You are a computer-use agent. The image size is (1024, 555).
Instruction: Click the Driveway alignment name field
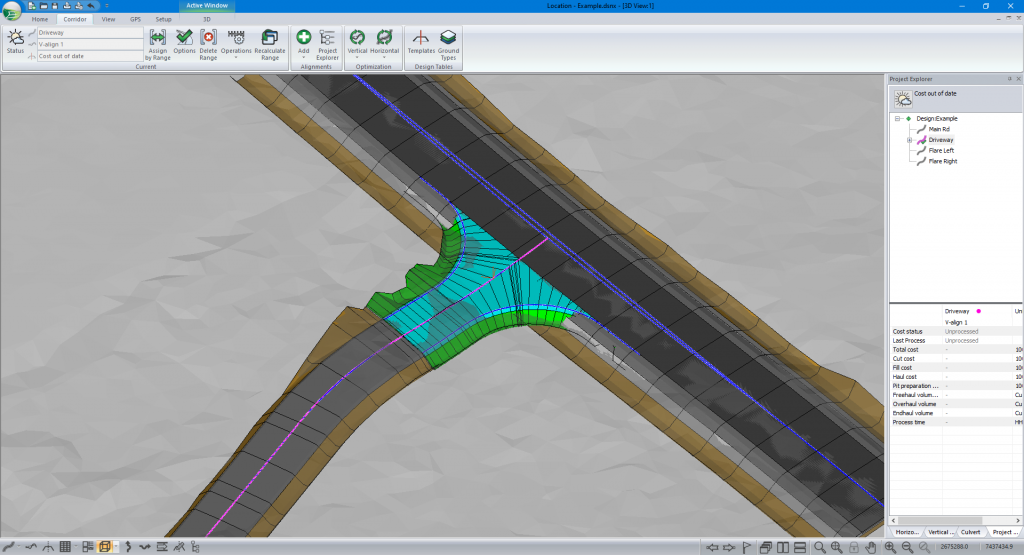[90, 32]
